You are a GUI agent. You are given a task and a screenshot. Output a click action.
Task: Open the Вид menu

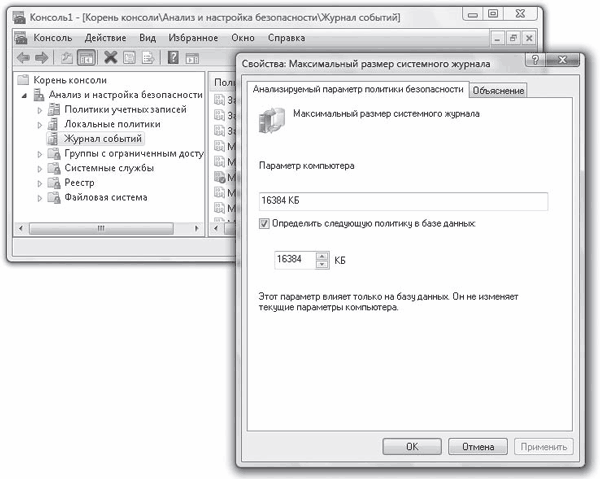(x=147, y=38)
